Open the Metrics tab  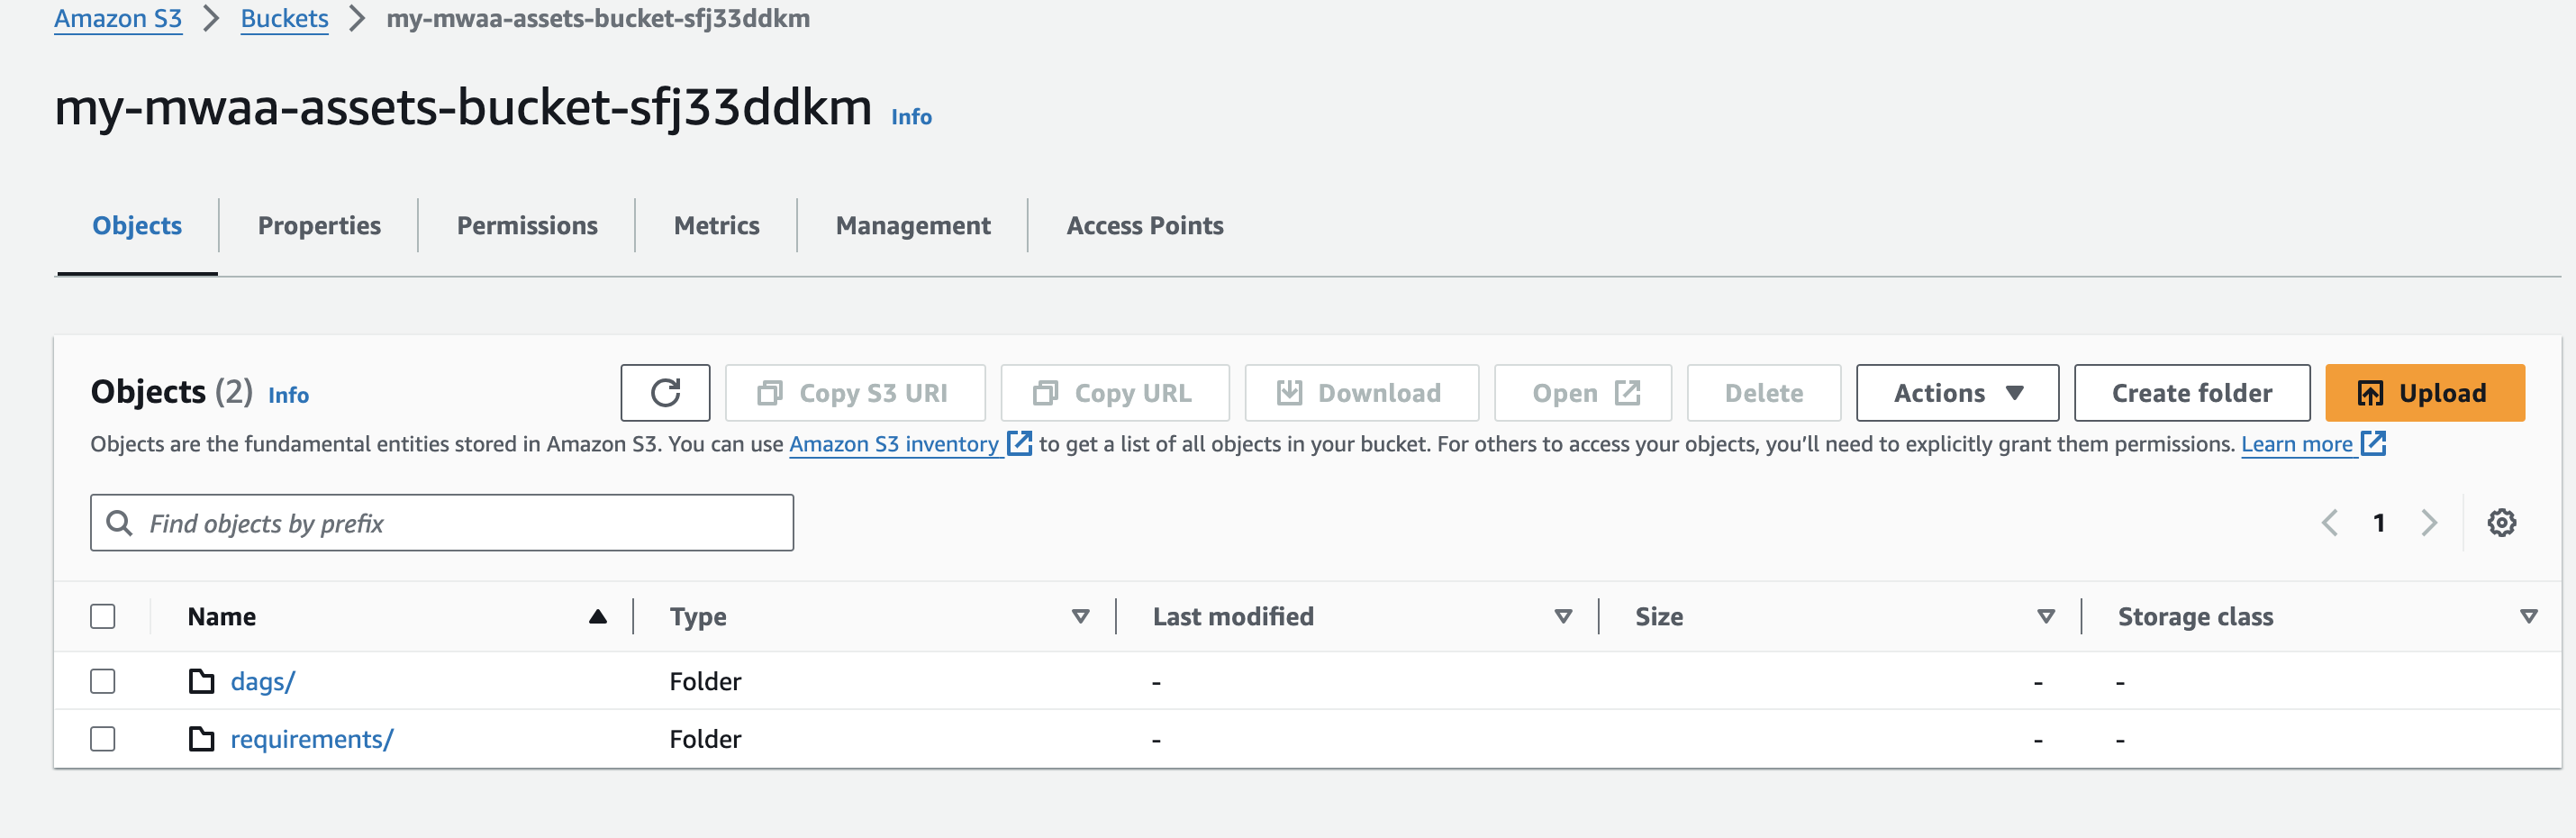[716, 226]
